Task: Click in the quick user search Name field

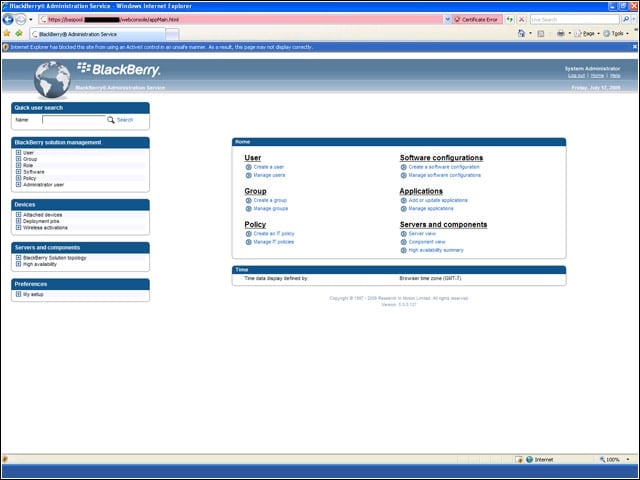Action: tap(74, 120)
